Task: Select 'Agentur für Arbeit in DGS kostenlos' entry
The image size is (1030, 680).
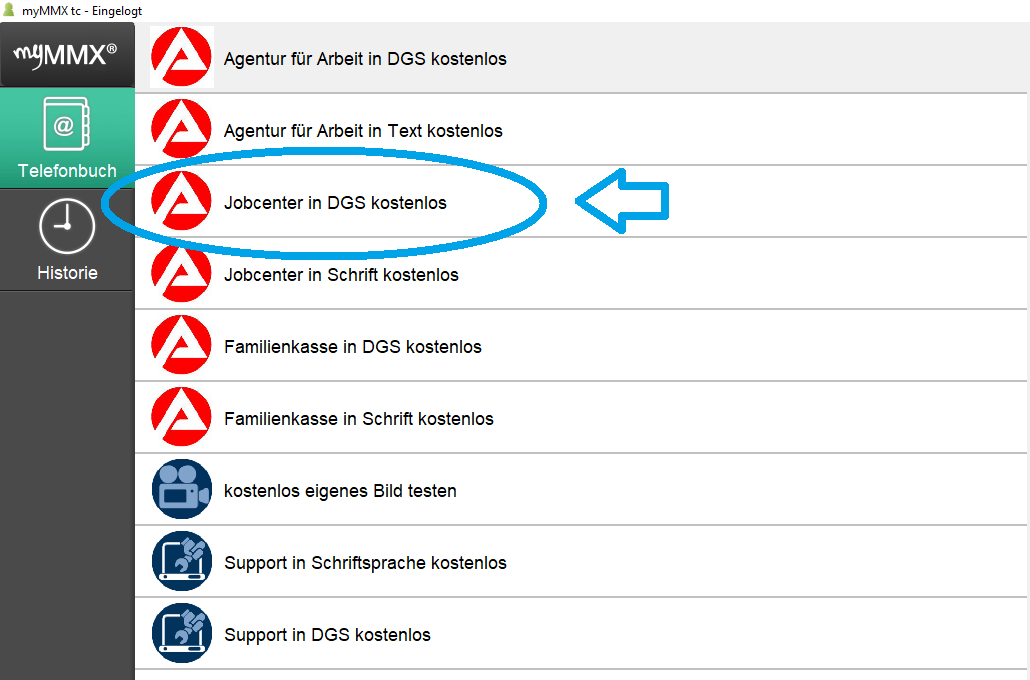Action: 365,59
